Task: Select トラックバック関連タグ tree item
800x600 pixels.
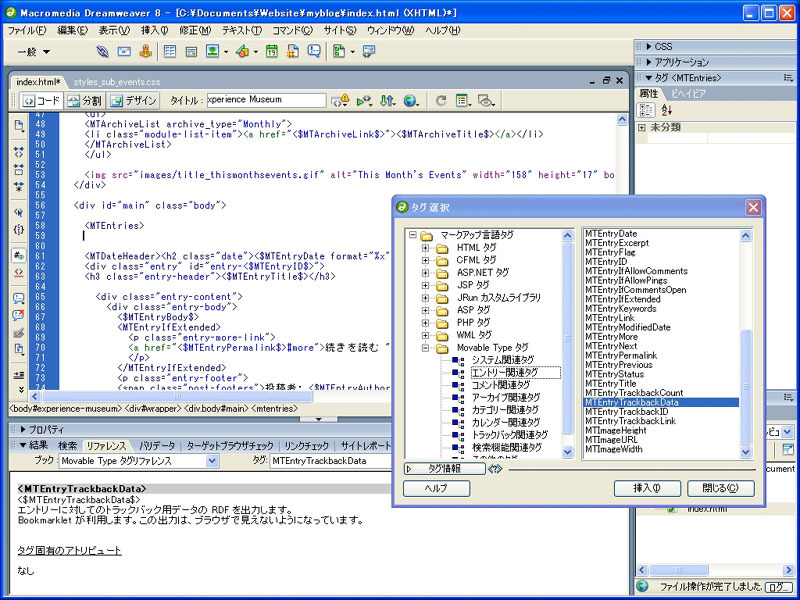Action: (509, 435)
